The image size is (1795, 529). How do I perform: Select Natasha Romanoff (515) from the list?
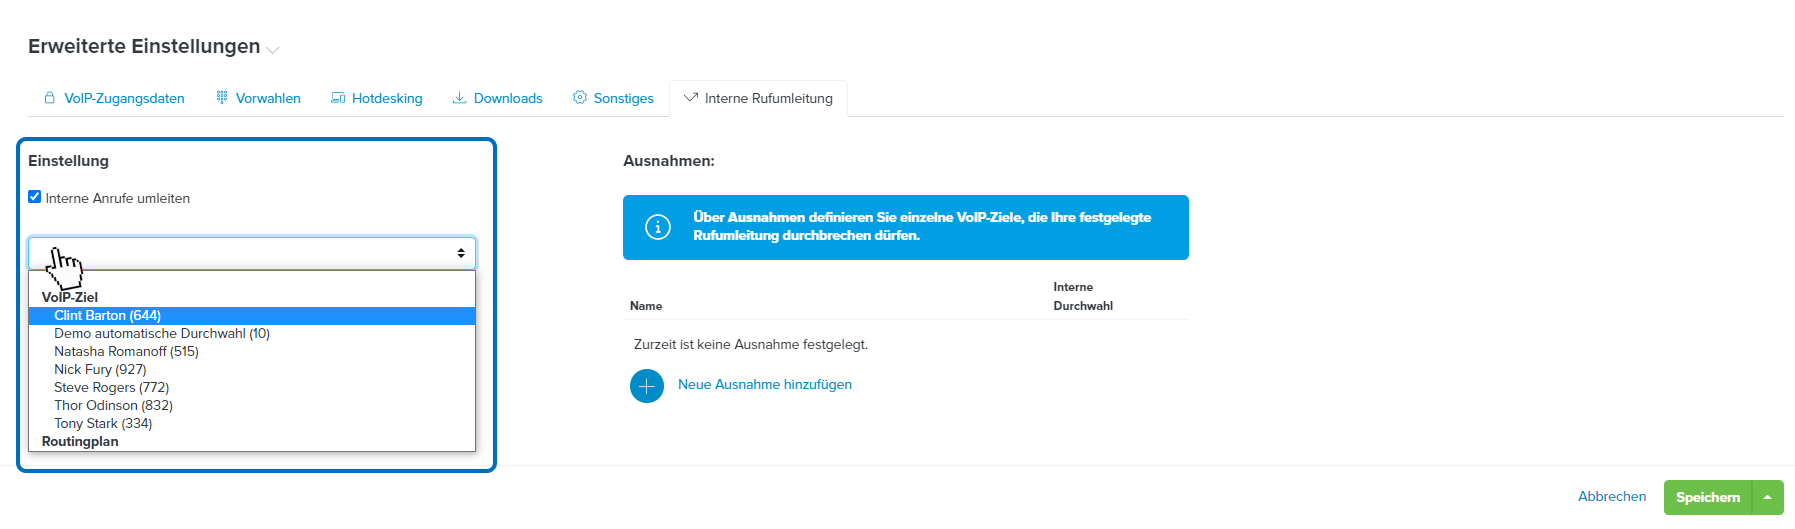tap(126, 352)
